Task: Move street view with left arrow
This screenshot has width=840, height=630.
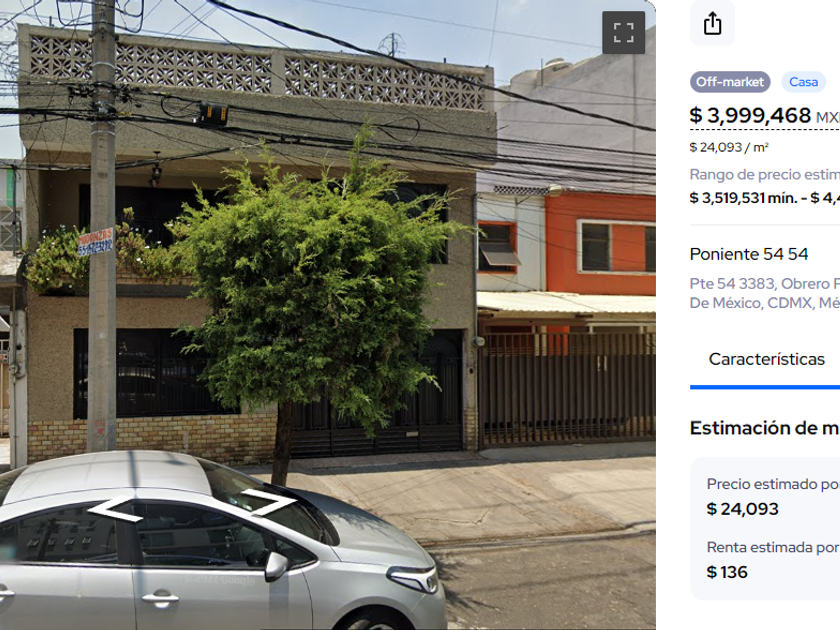Action: 115,509
